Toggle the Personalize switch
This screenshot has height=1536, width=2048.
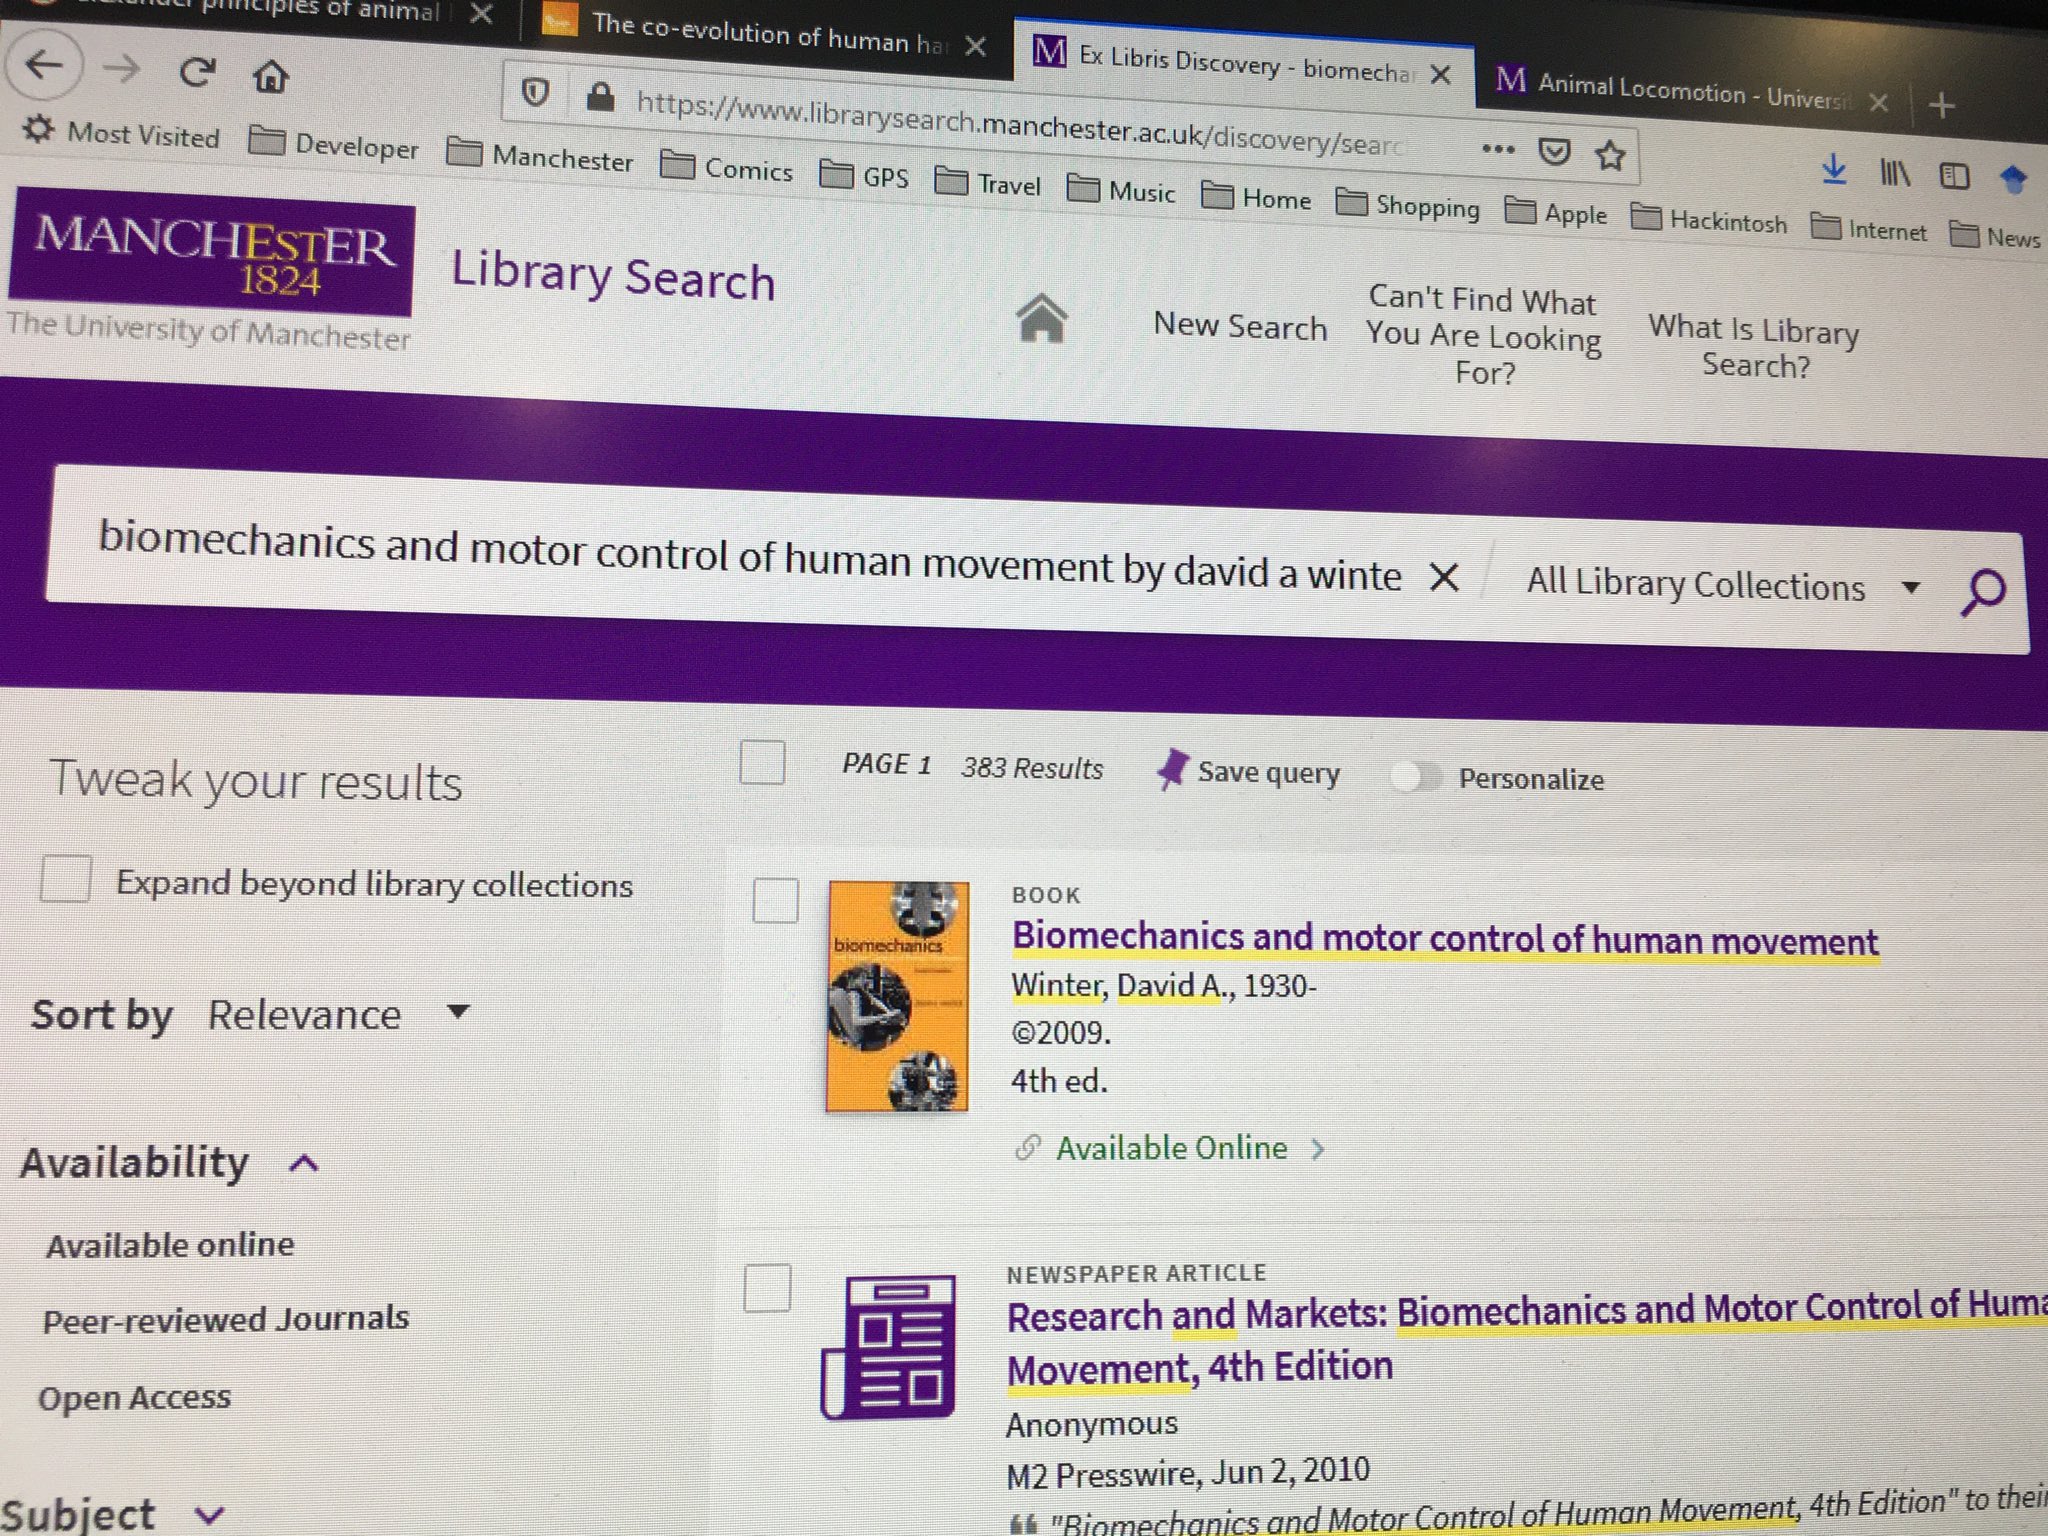click(1415, 777)
